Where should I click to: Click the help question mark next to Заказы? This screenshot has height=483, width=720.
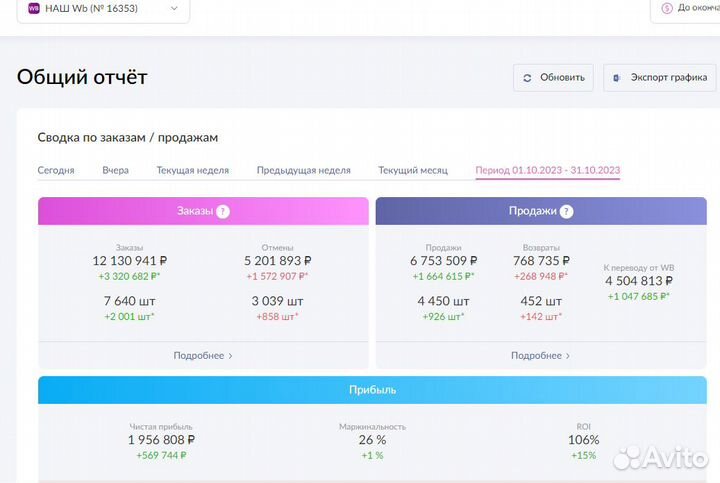[x=223, y=211]
